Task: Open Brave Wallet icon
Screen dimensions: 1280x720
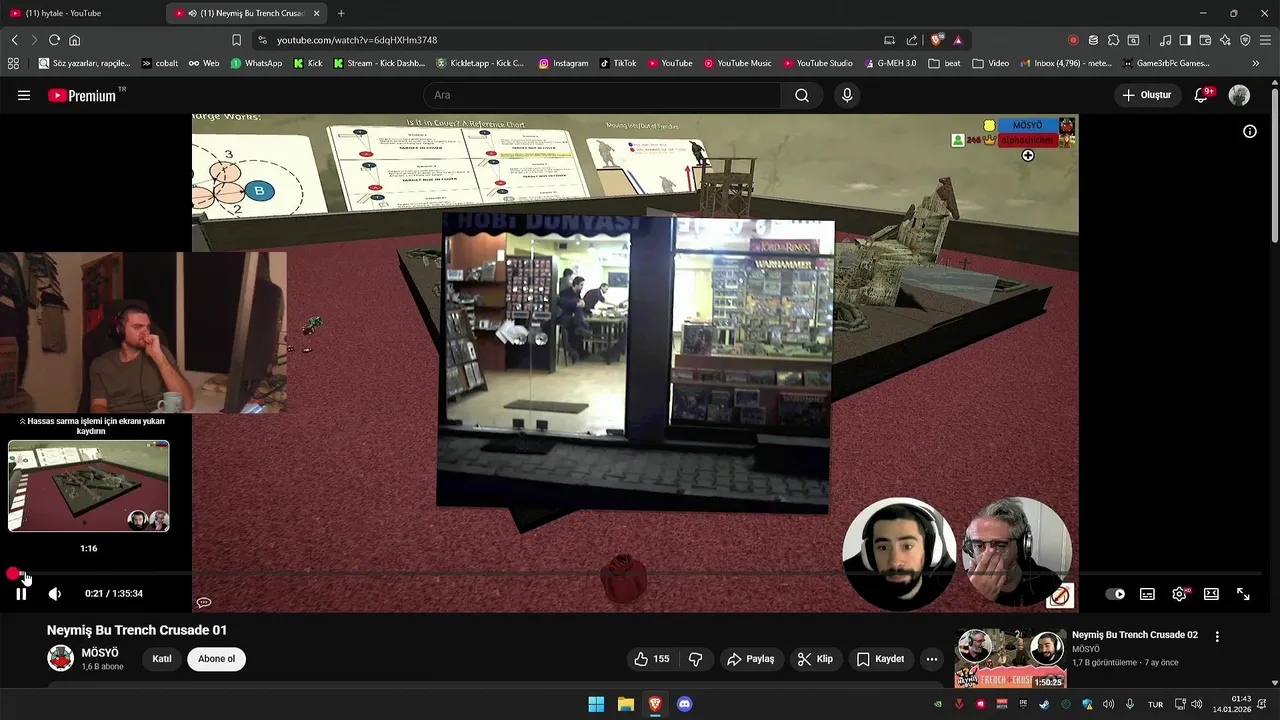Action: tap(1205, 40)
